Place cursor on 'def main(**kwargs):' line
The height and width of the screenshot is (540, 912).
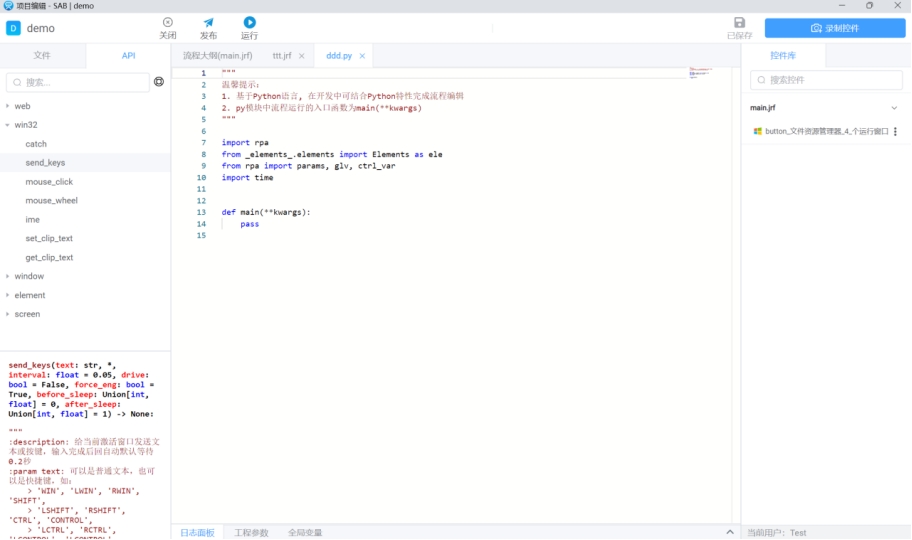tap(266, 212)
